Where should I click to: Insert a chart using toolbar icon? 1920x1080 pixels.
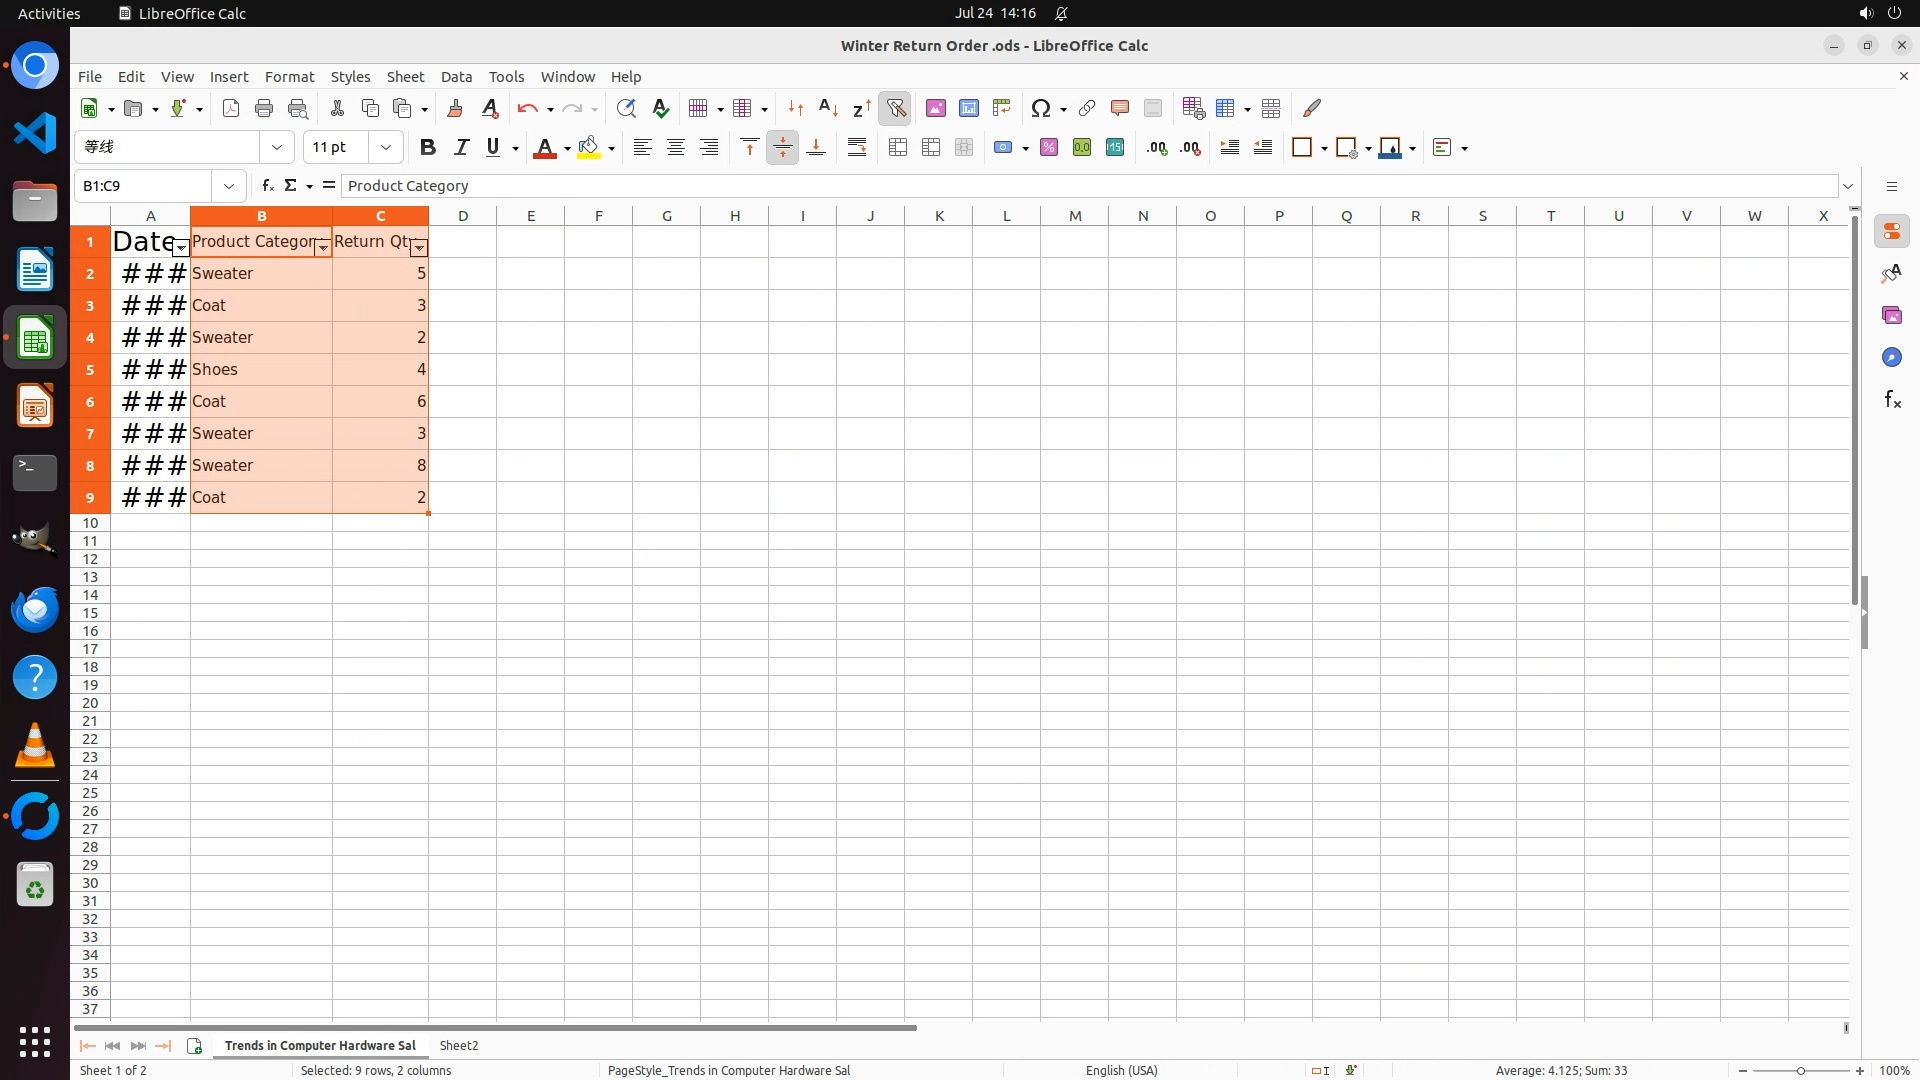tap(968, 108)
